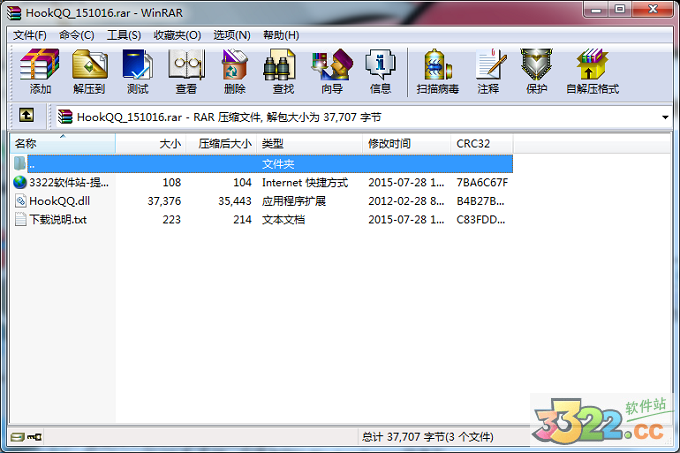
Task: Open the 查看 (View) tool
Action: click(186, 70)
